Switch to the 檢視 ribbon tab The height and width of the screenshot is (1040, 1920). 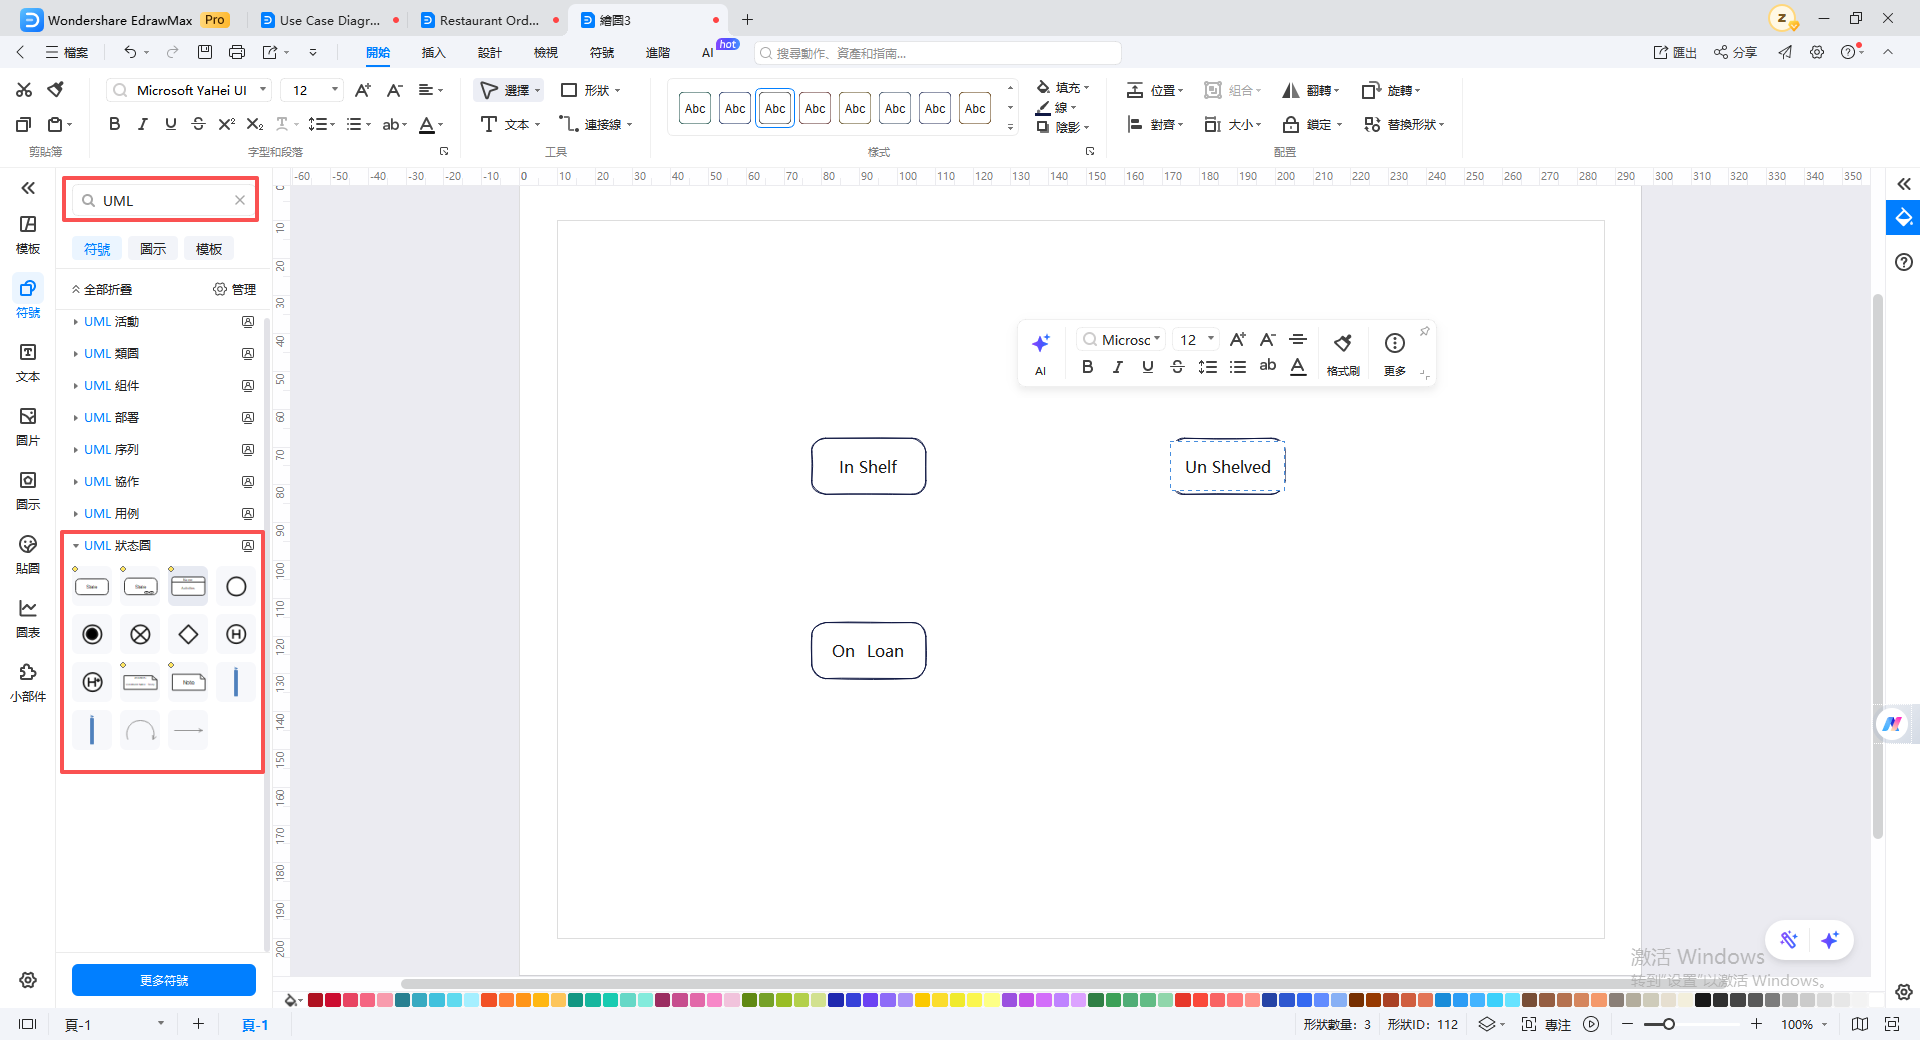545,52
